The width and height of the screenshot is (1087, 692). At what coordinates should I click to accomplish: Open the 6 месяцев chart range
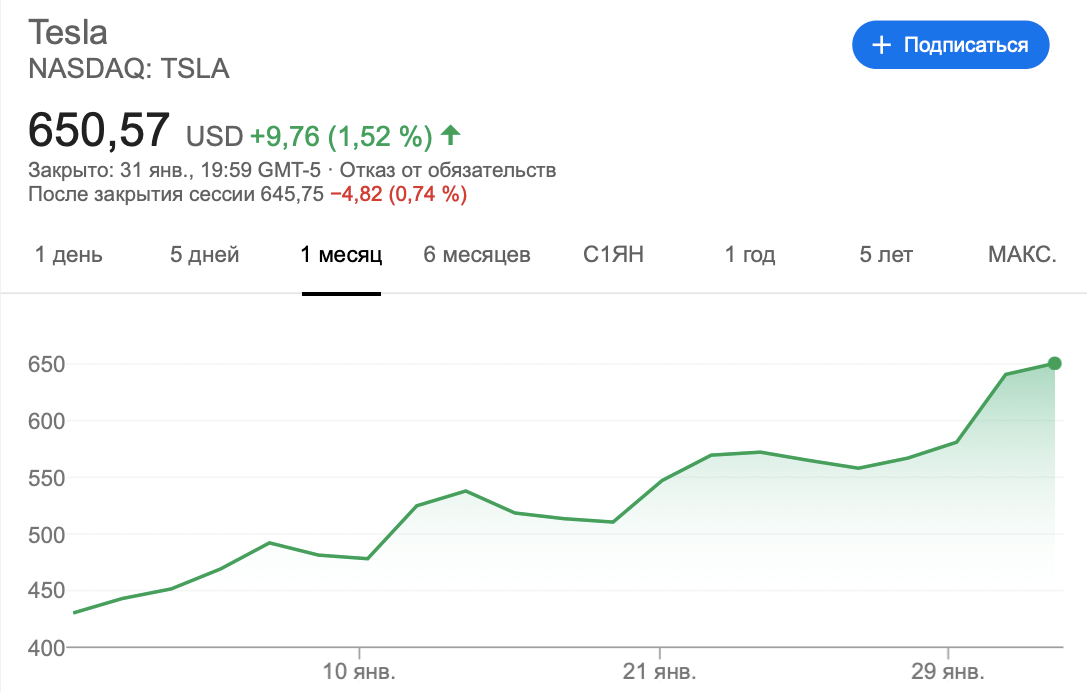pos(477,254)
